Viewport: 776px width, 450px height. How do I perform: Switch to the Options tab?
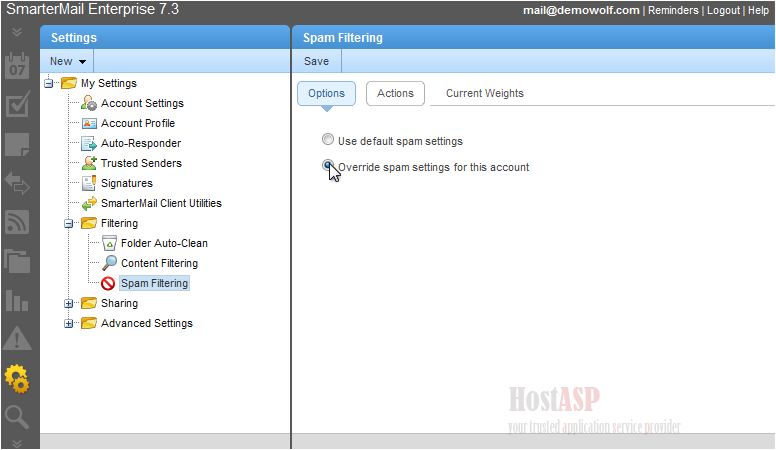[x=326, y=94]
